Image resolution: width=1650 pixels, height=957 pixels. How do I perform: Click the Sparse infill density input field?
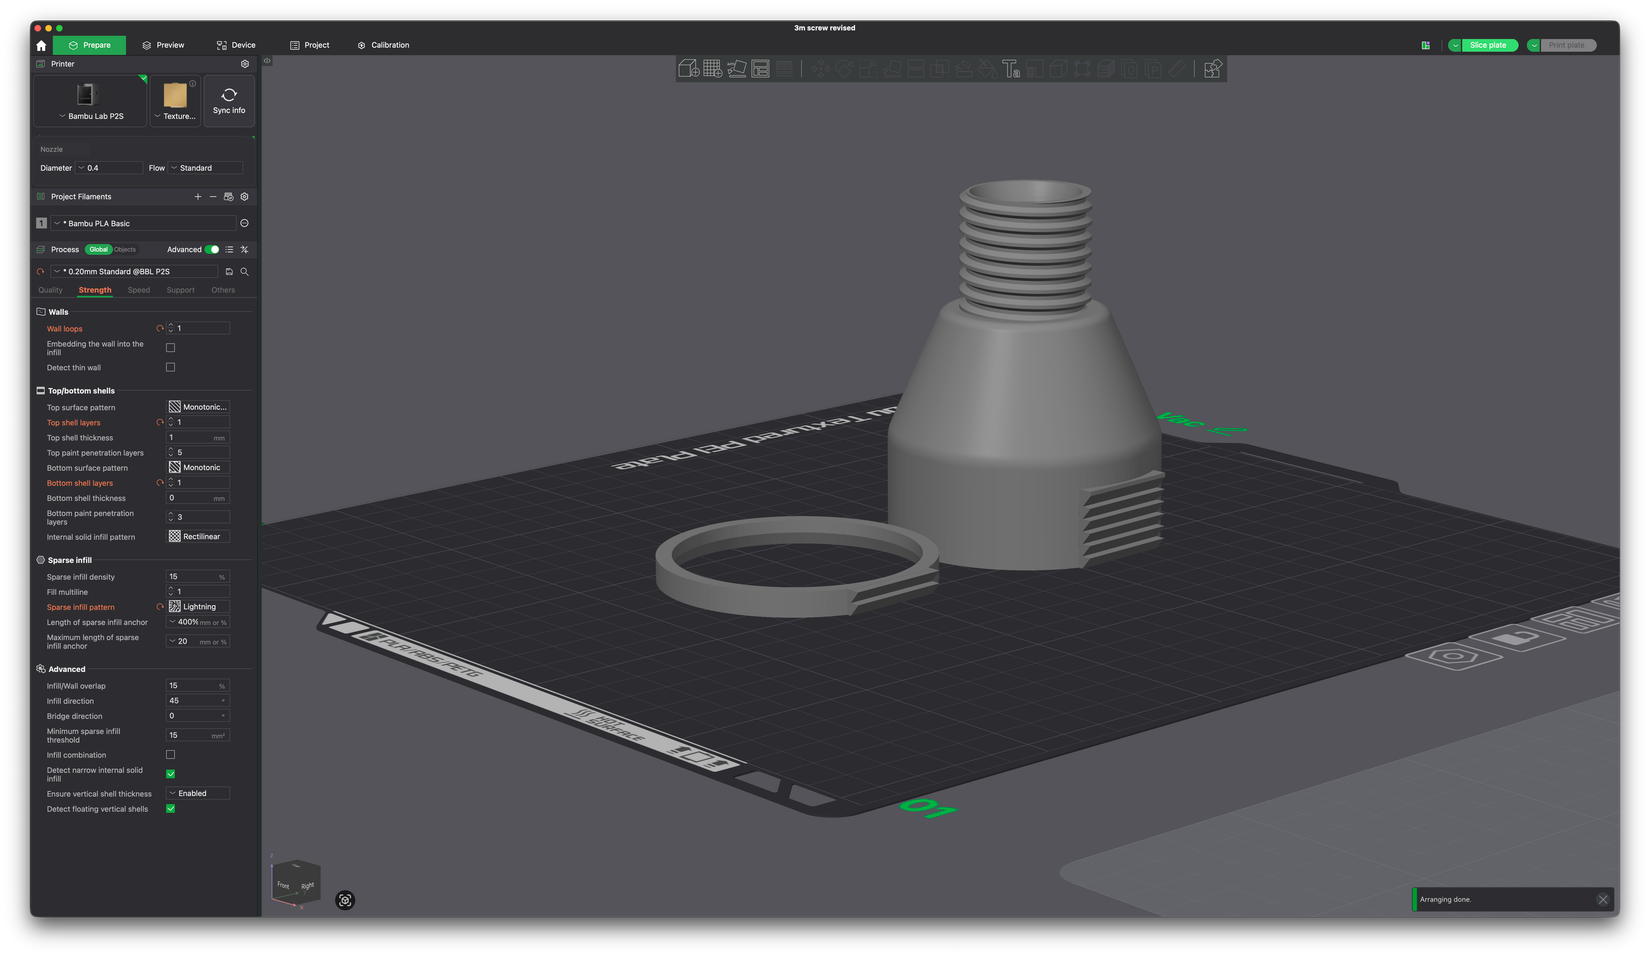click(191, 577)
